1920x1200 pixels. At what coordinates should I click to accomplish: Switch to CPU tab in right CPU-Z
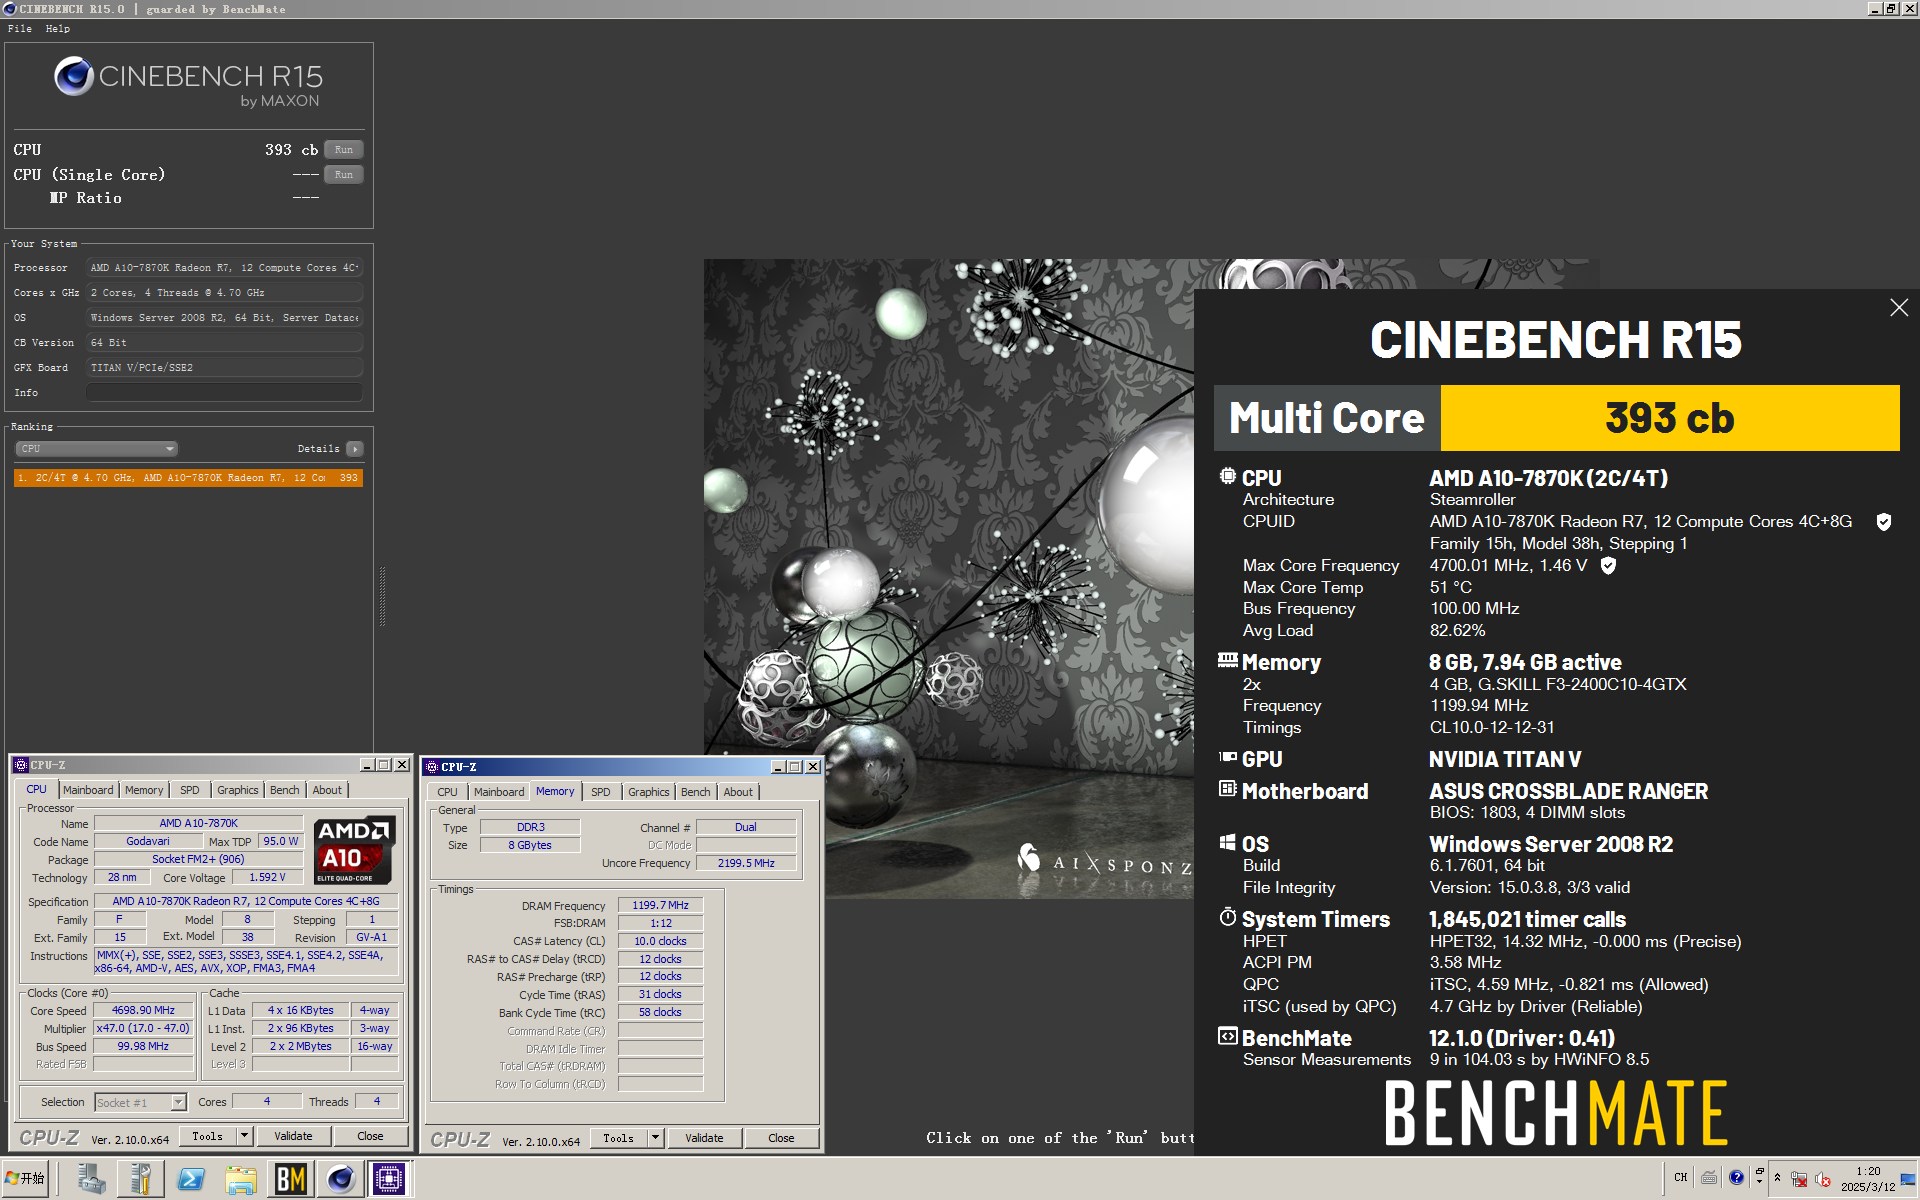pyautogui.click(x=448, y=792)
